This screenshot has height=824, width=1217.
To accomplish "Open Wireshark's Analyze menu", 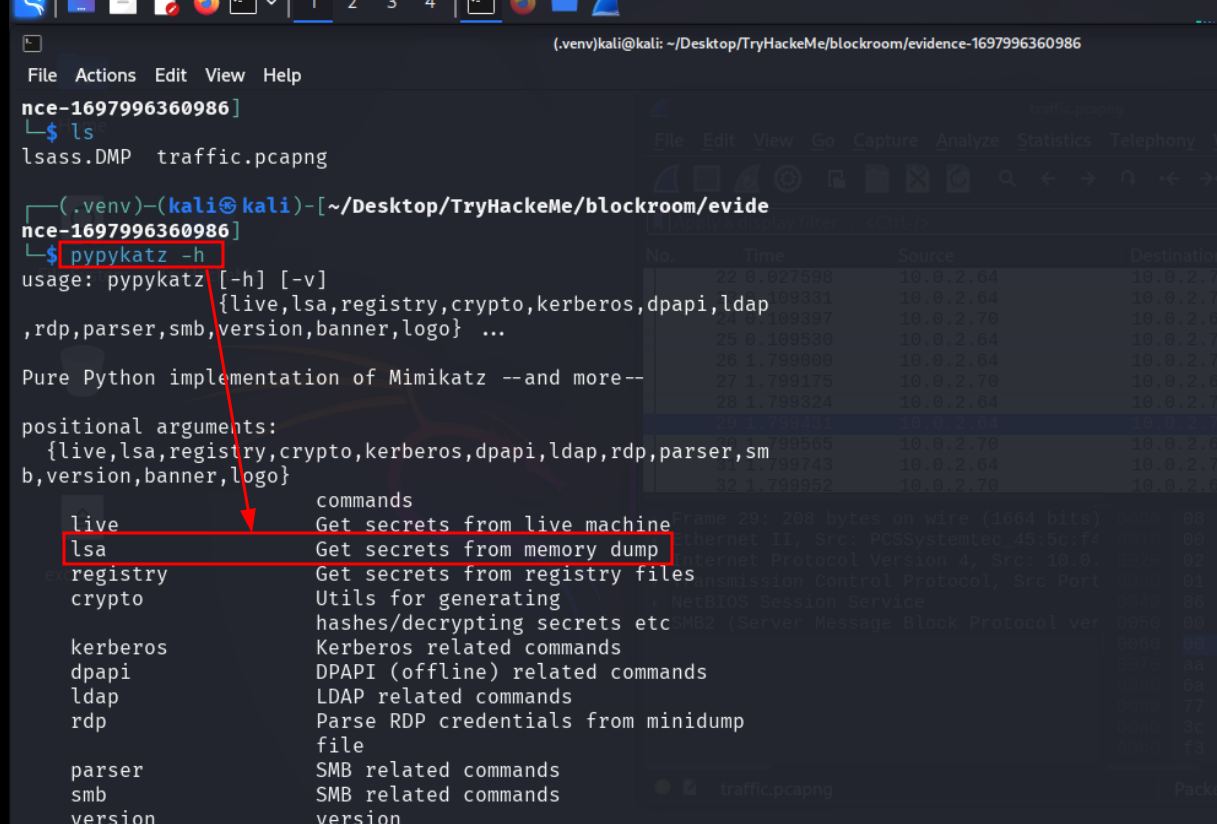I will [x=967, y=141].
